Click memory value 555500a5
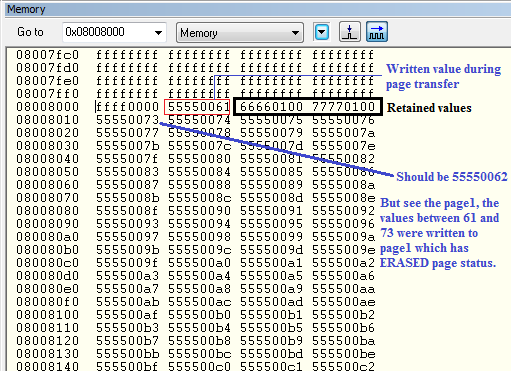The width and height of the screenshot is (511, 371). click(x=271, y=276)
